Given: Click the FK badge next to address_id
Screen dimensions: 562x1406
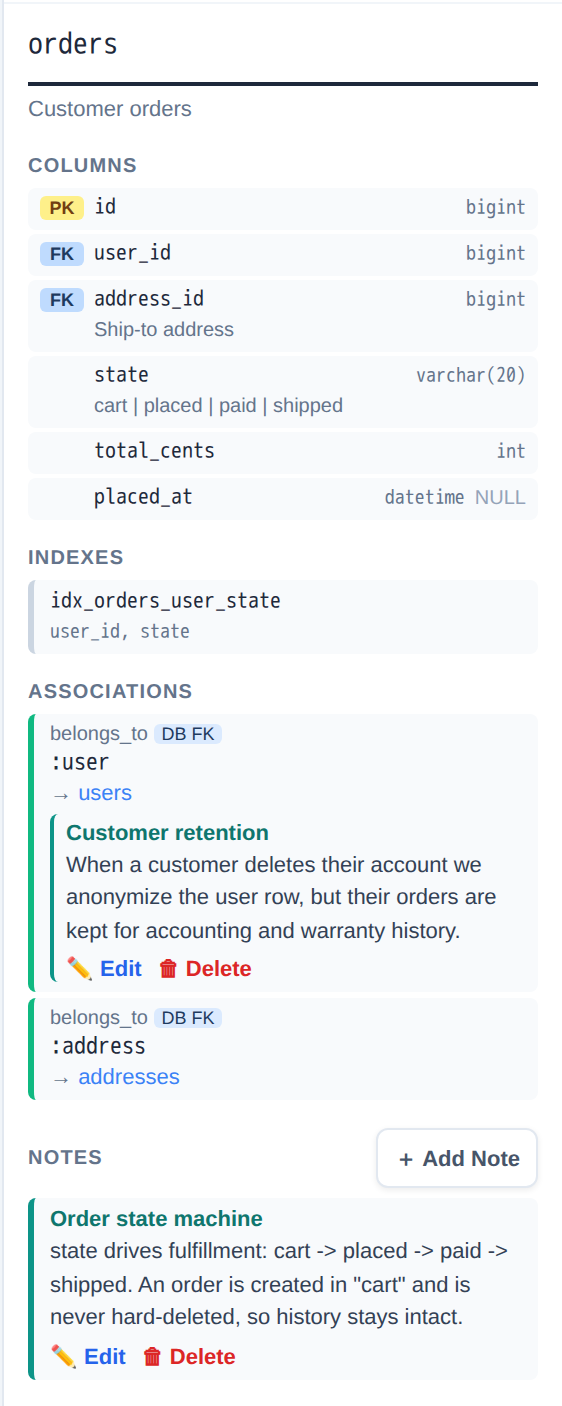Looking at the screenshot, I should [x=62, y=300].
